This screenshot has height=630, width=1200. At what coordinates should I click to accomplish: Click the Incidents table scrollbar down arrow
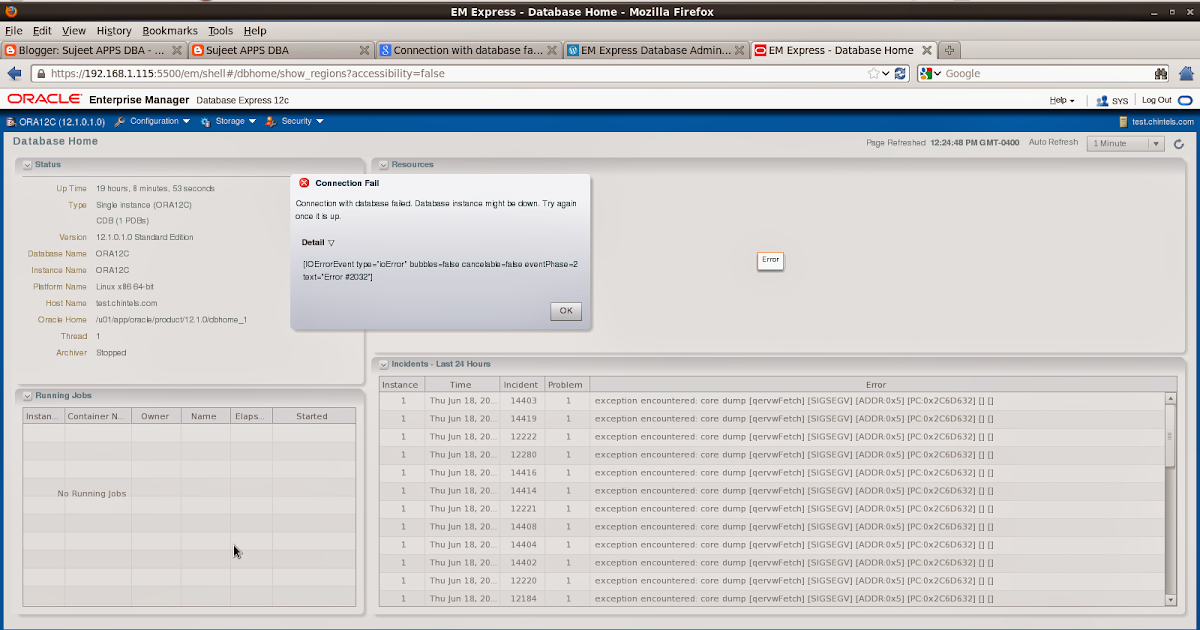pyautogui.click(x=1171, y=599)
